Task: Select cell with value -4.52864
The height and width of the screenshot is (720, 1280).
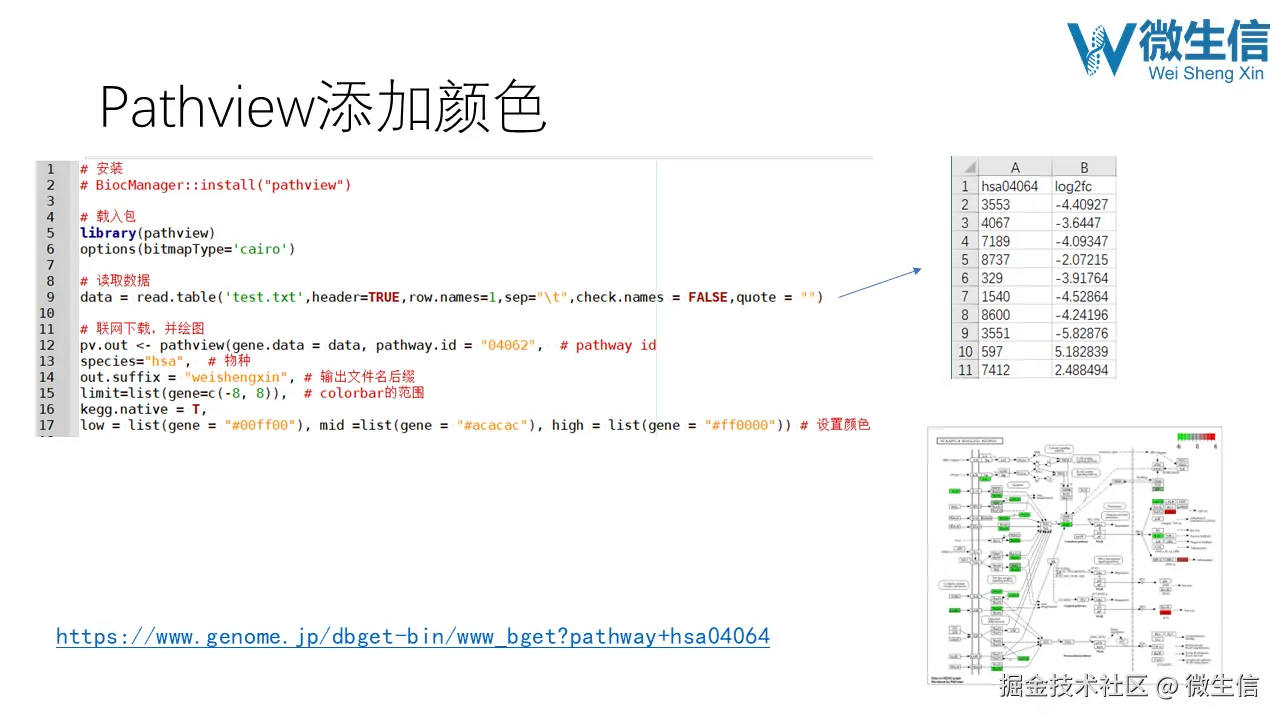Action: (1084, 296)
